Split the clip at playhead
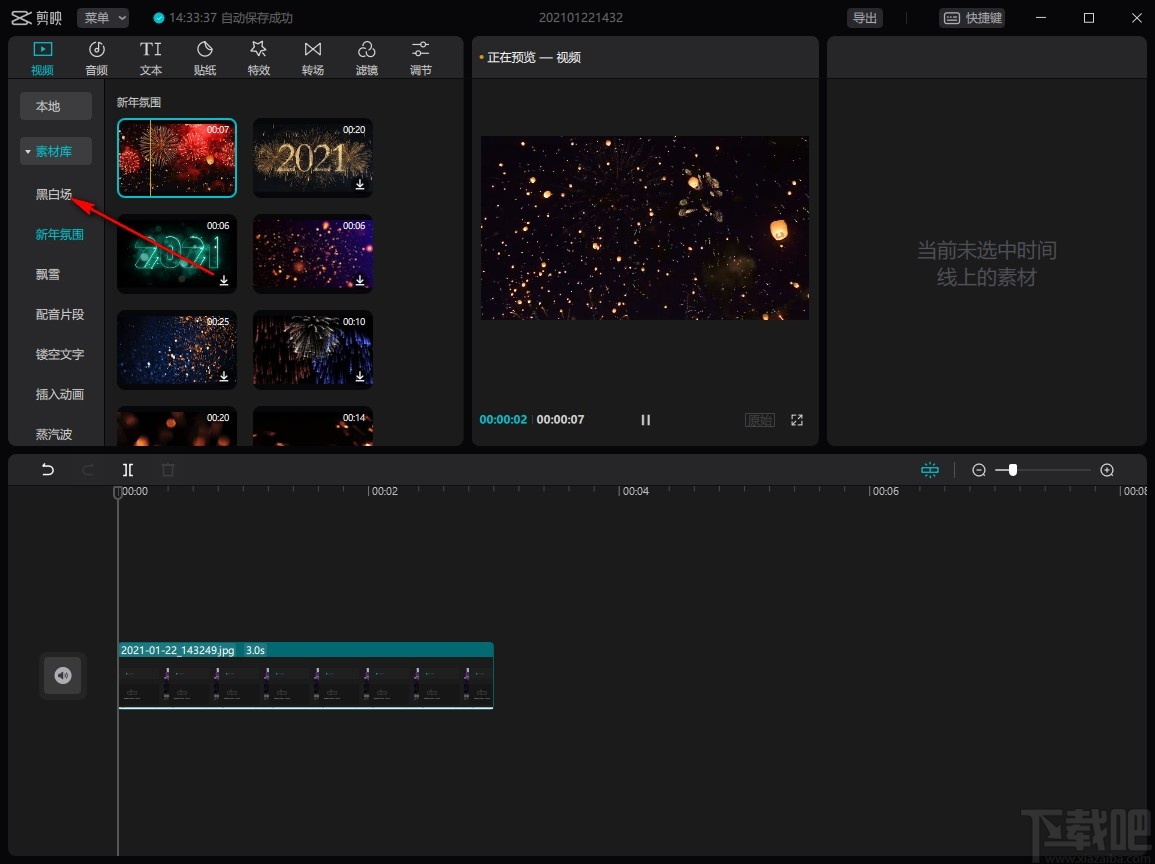The image size is (1155, 864). [127, 470]
